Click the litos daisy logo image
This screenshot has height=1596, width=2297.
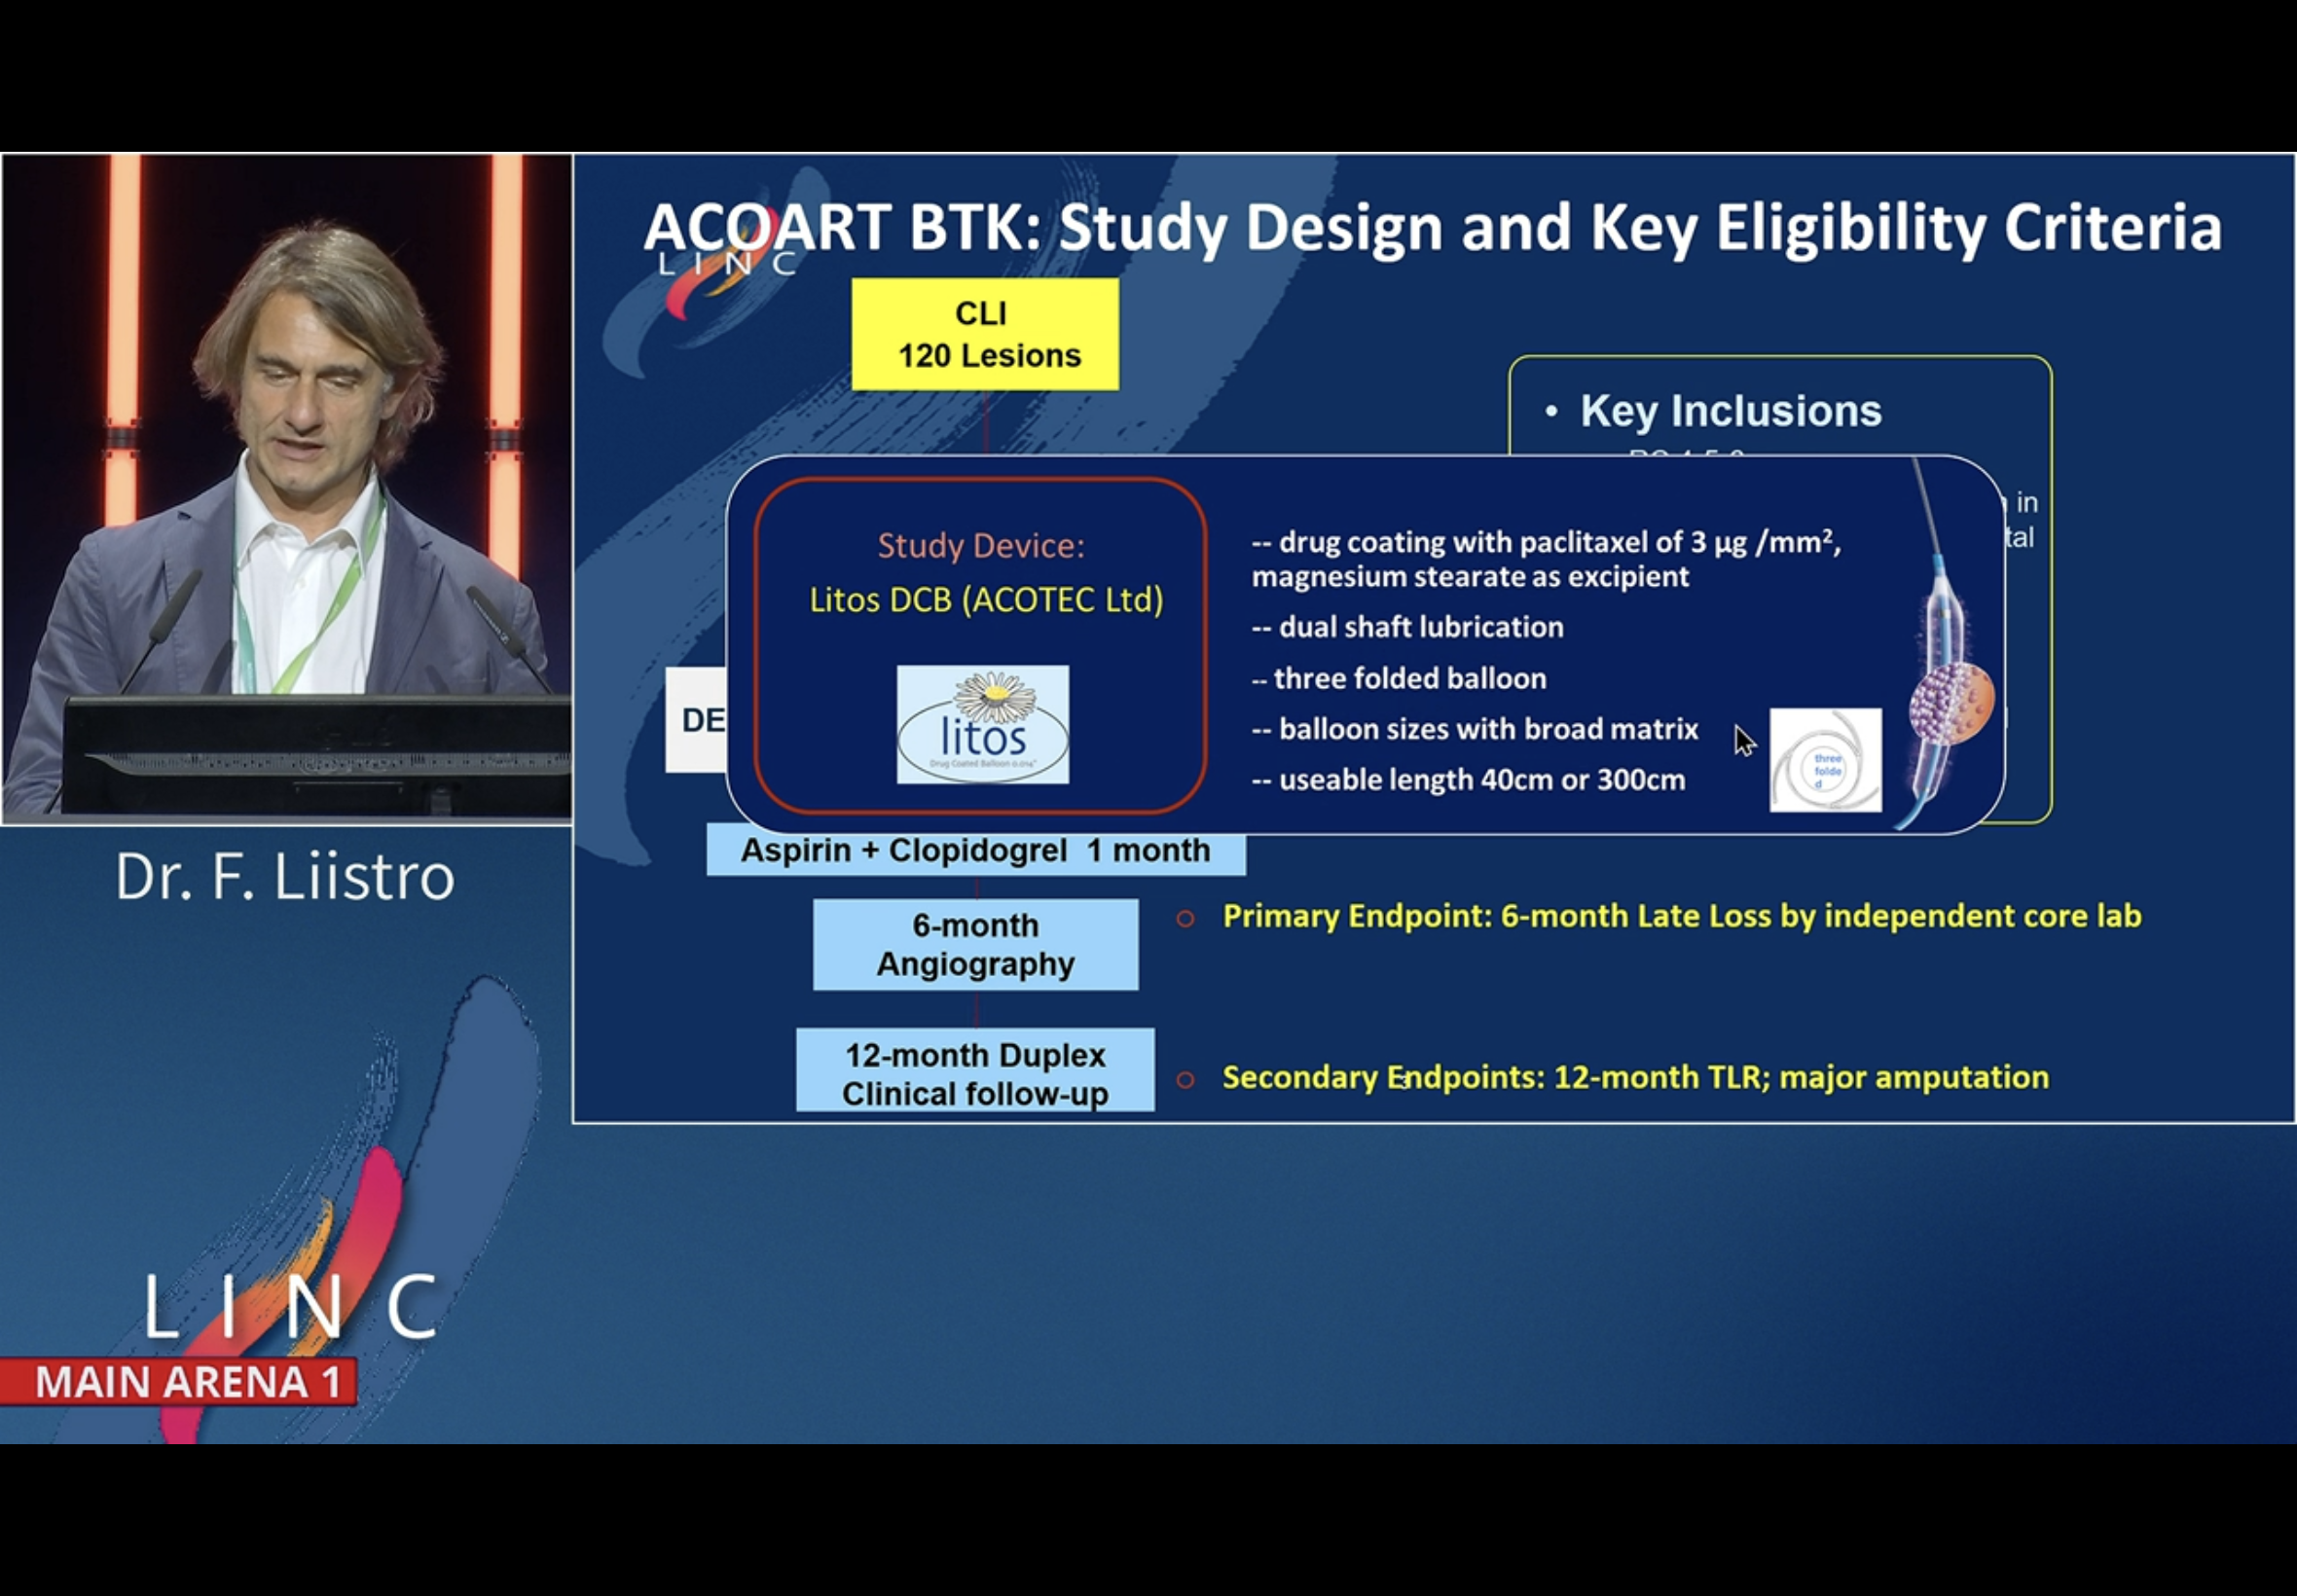tap(982, 724)
